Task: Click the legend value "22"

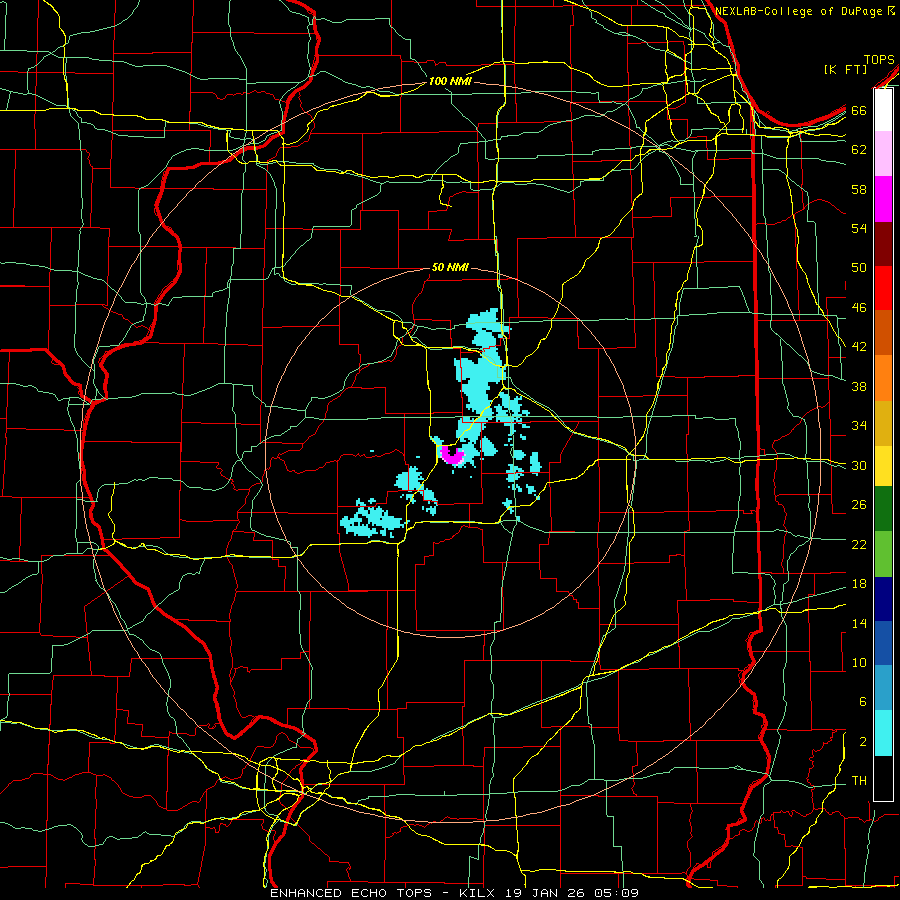Action: (x=859, y=544)
